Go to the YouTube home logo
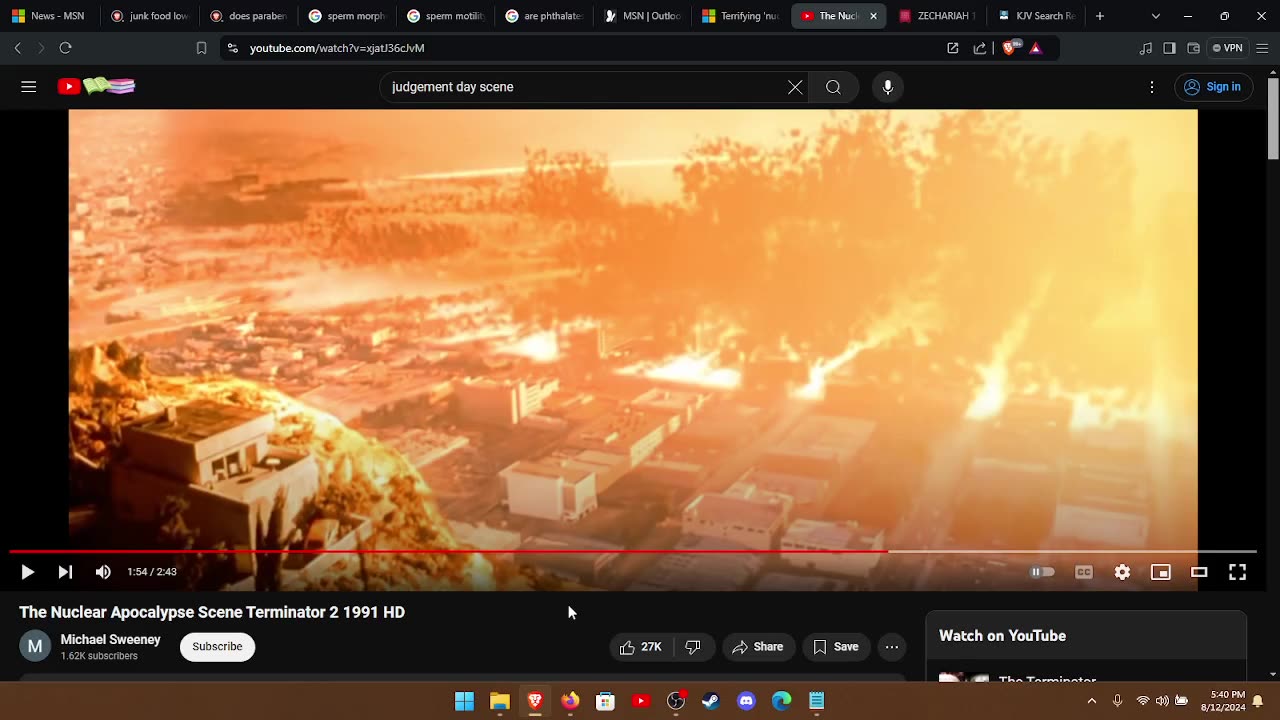 [x=96, y=87]
